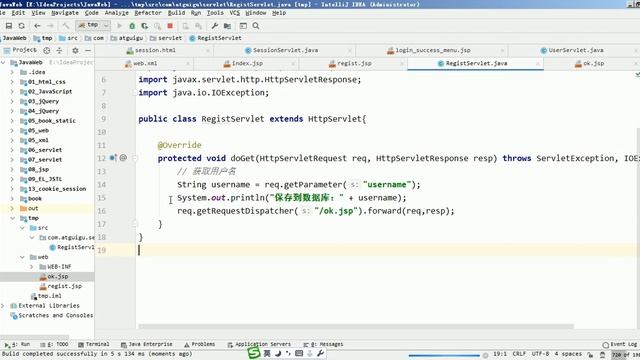640x360 pixels.
Task: Click the Save All toolbar icon
Action: click(9, 26)
